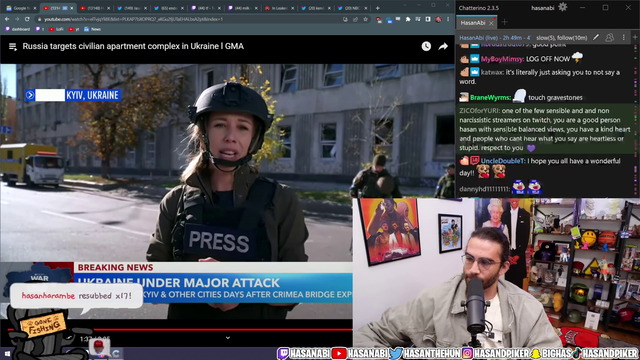The width and height of the screenshot is (640, 360).
Task: Click the slow(5), follow(10m) room mode text
Action: 562,38
